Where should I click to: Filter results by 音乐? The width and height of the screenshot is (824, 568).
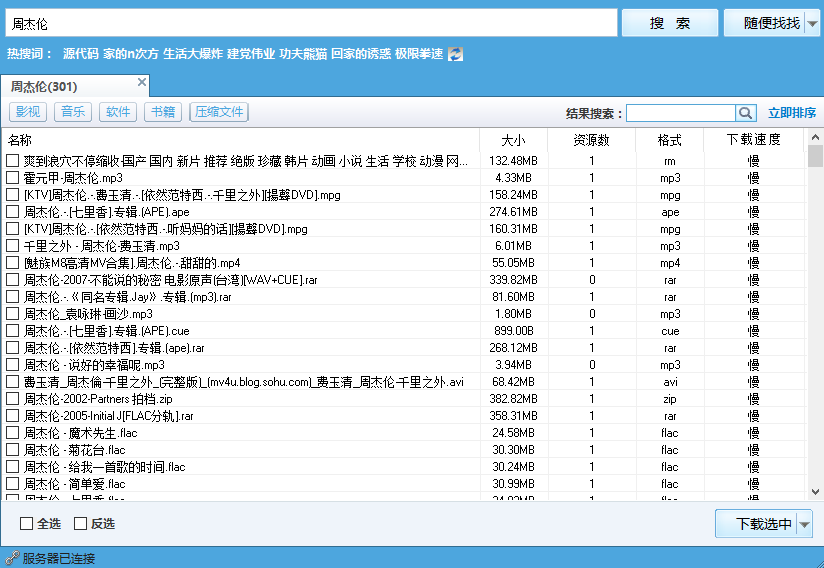coord(73,112)
